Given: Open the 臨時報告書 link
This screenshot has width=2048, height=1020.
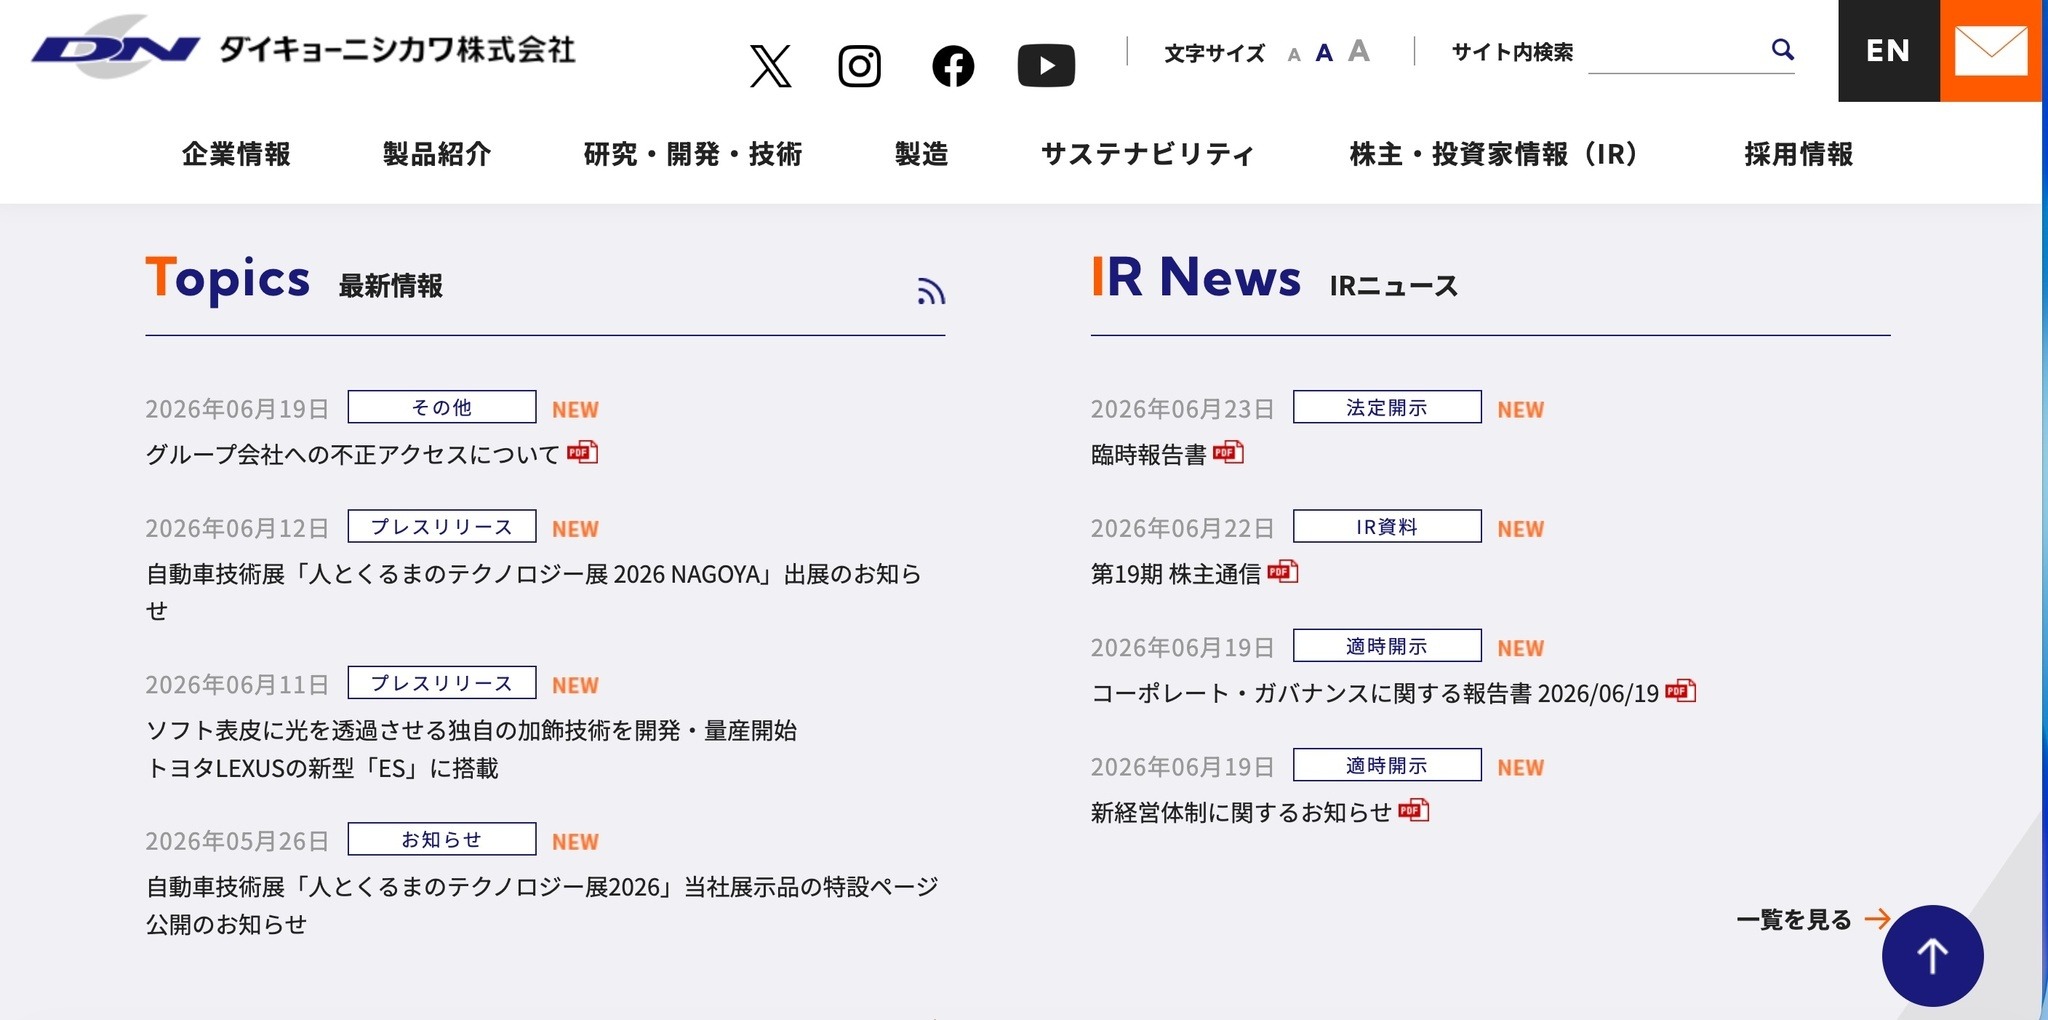Looking at the screenshot, I should [1149, 454].
